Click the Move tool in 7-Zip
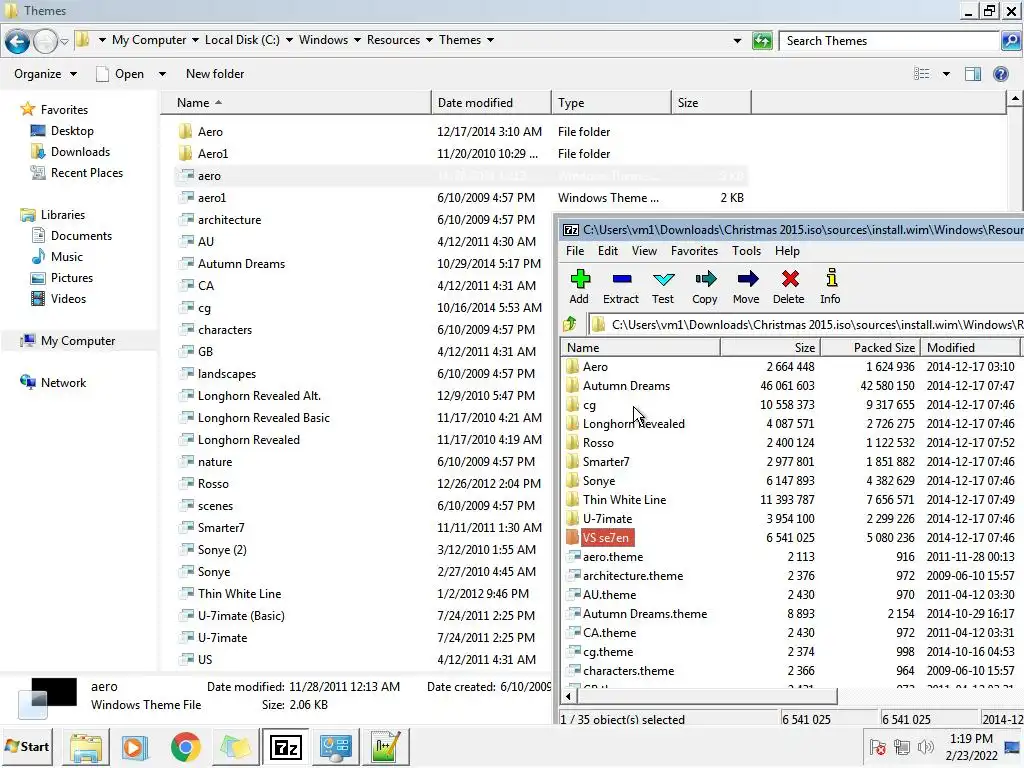This screenshot has height=768, width=1024. tap(746, 286)
